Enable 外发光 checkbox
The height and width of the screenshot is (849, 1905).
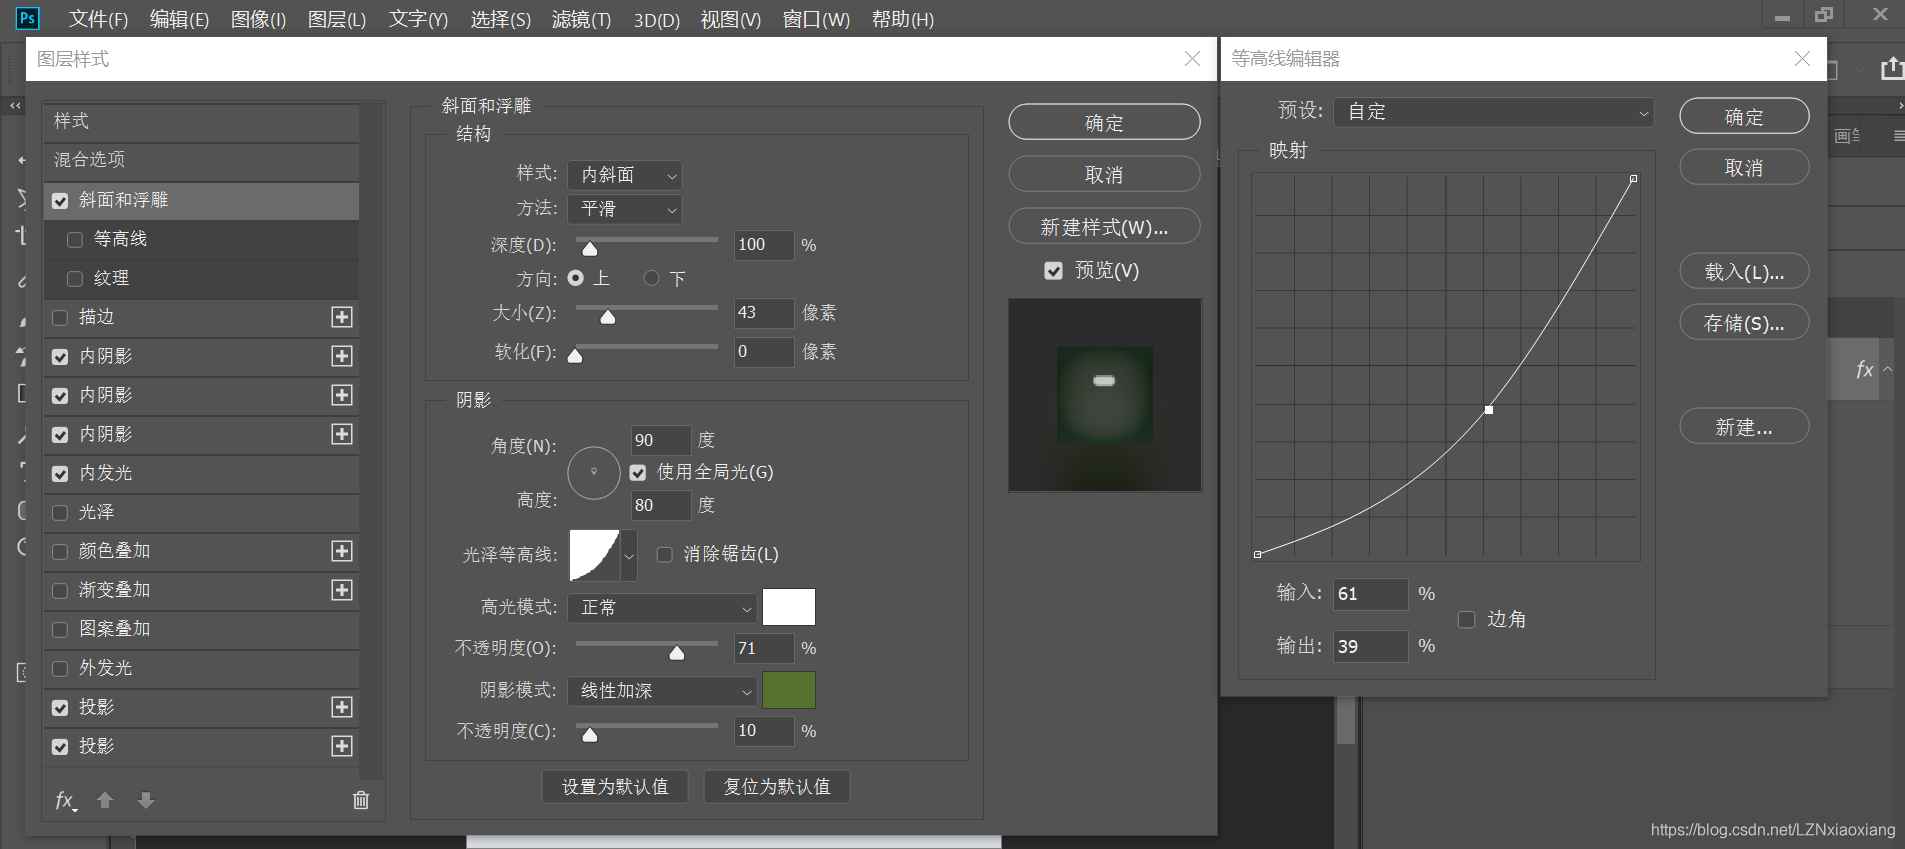pyautogui.click(x=60, y=669)
